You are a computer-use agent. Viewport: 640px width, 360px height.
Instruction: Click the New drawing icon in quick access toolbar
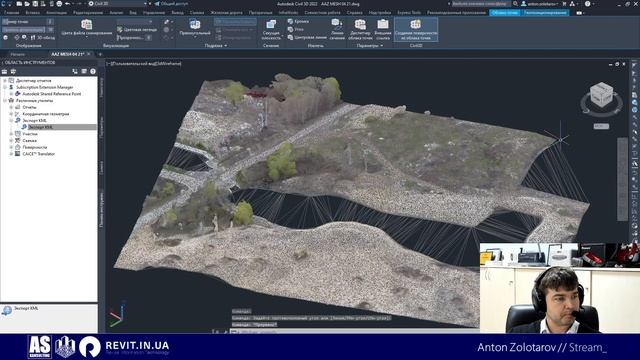click(x=19, y=4)
